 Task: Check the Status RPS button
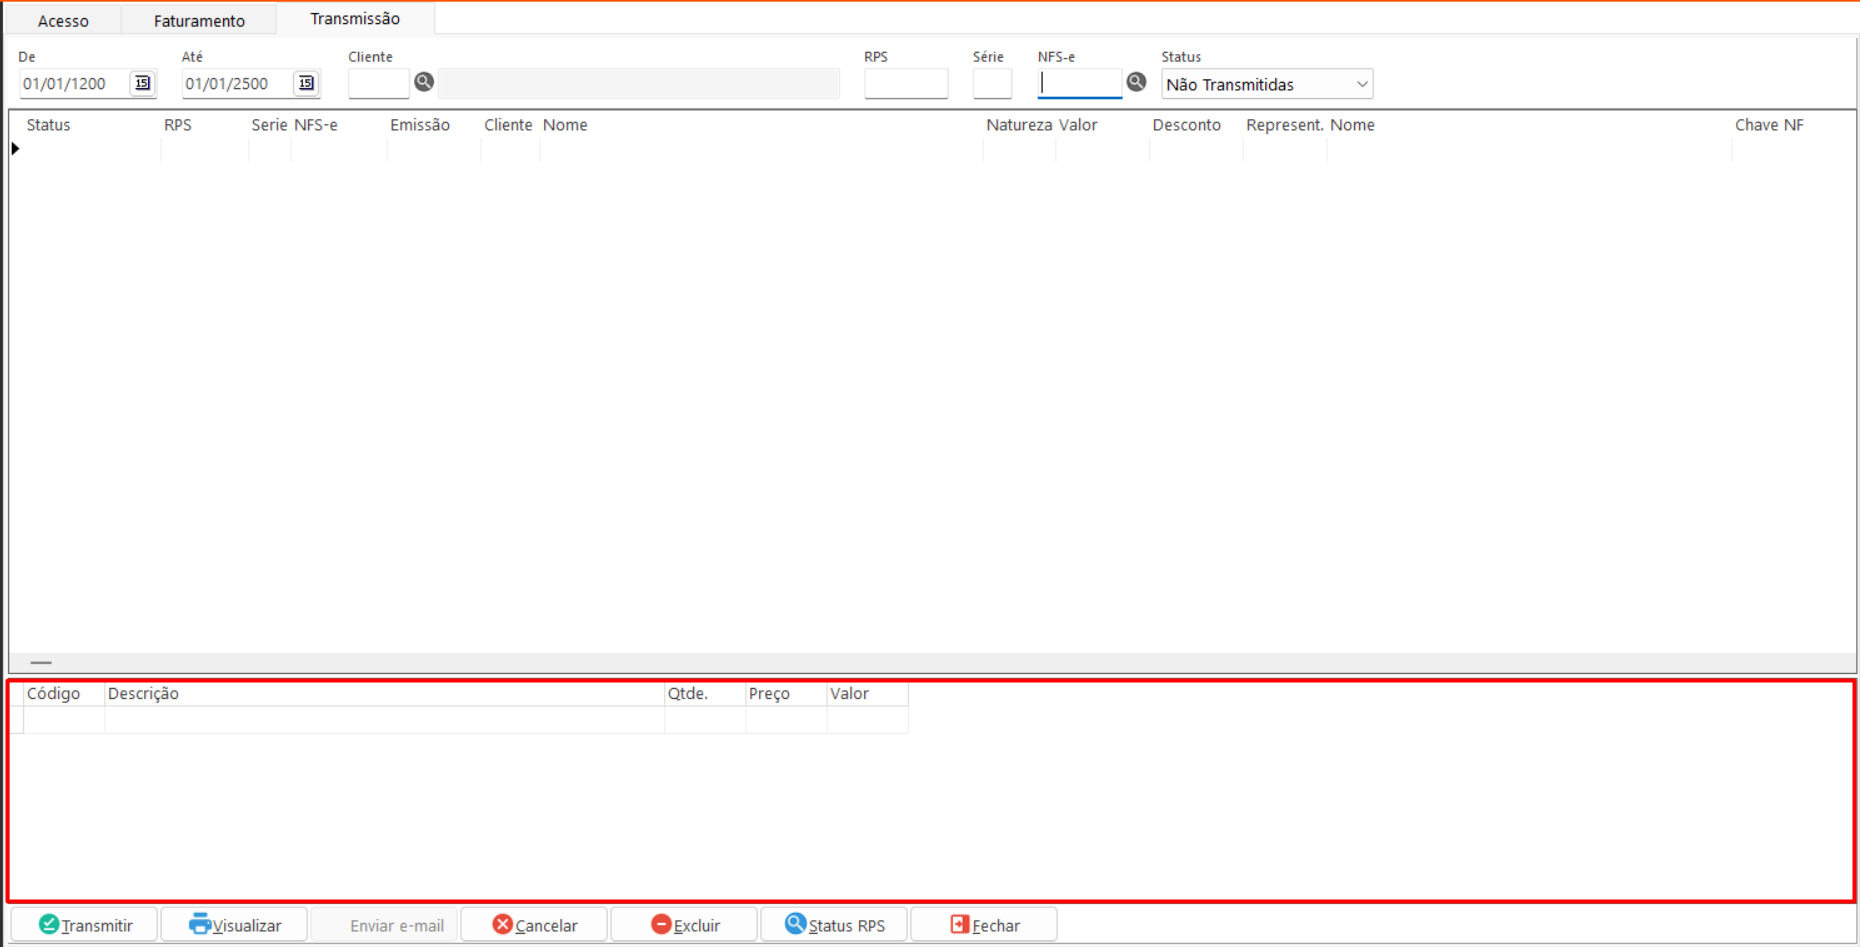tap(835, 925)
